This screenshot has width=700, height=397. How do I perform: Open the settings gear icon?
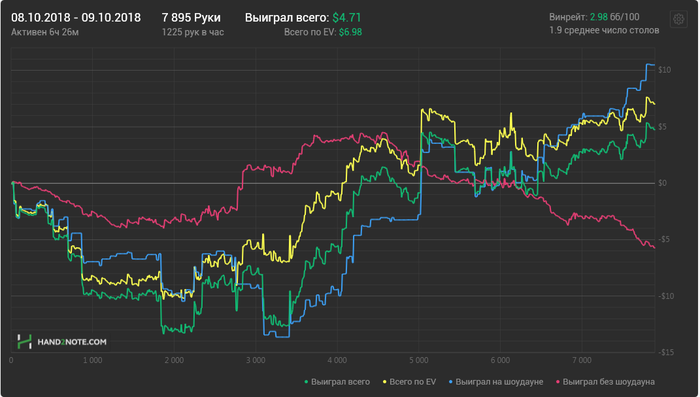(x=679, y=19)
